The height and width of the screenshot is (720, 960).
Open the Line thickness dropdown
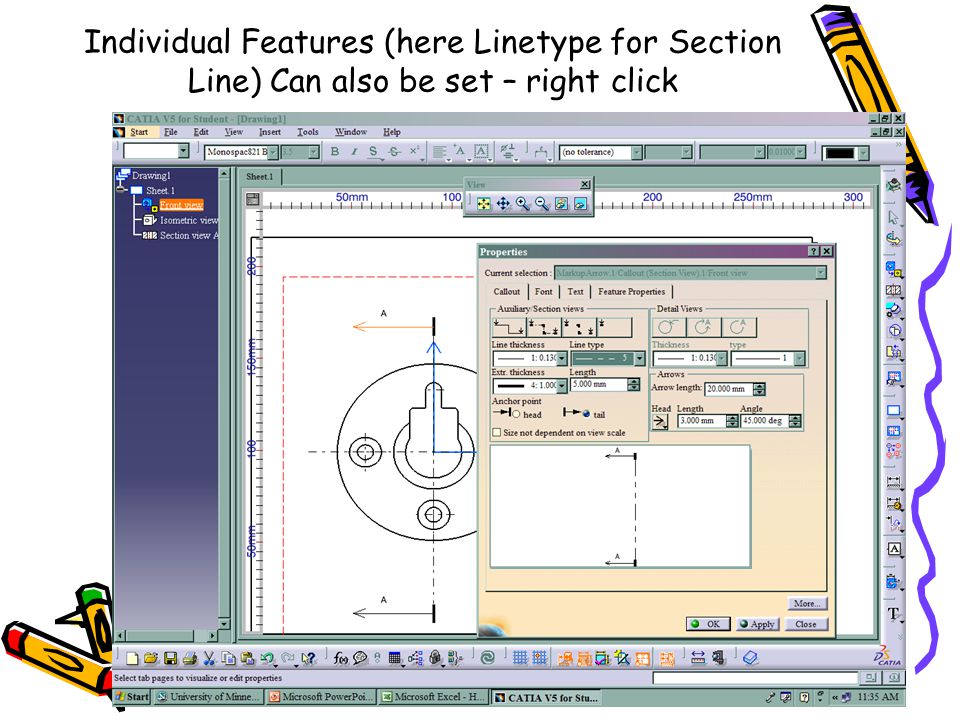point(561,358)
